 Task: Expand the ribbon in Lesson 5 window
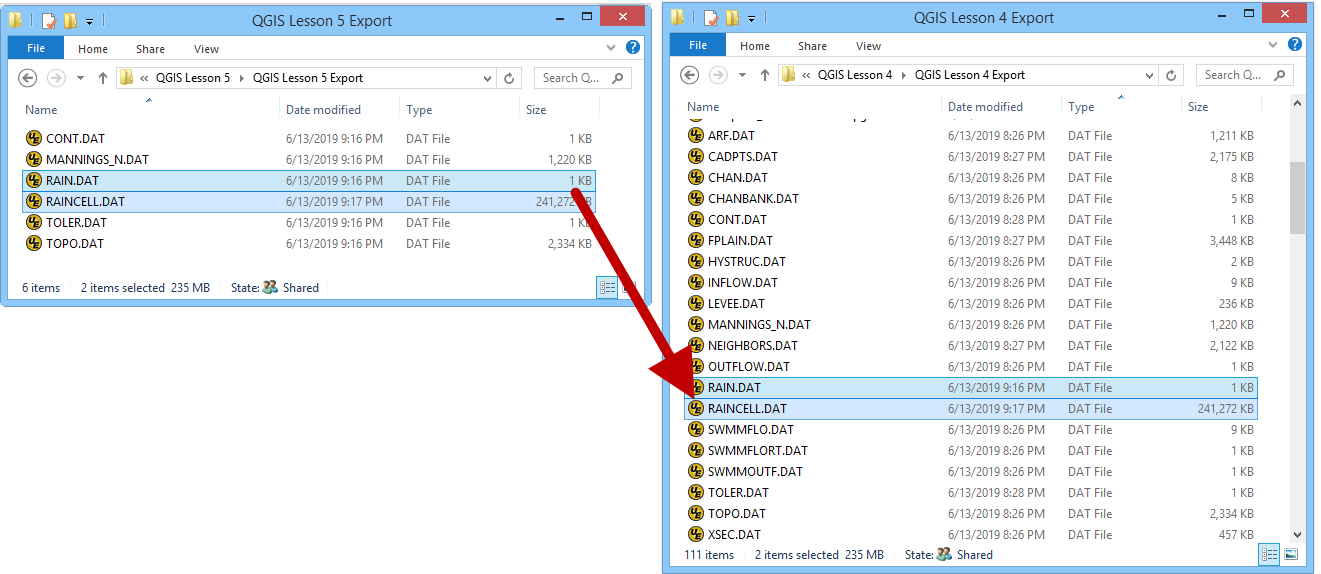[612, 48]
